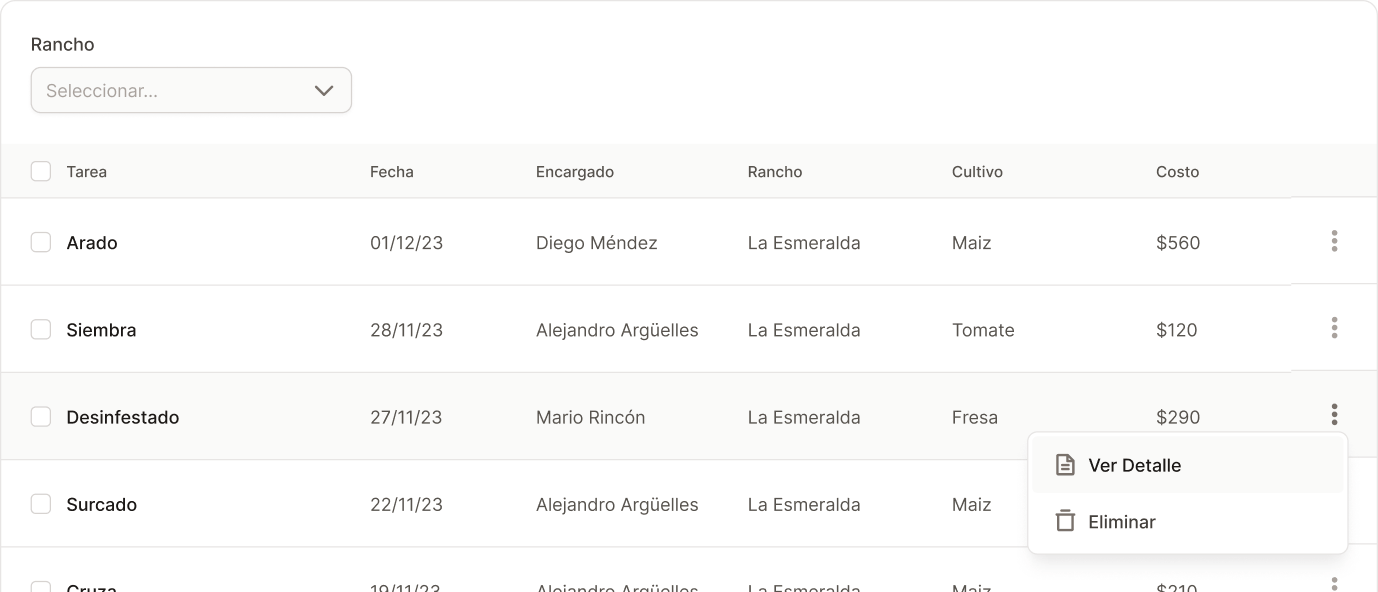The height and width of the screenshot is (592, 1378).
Task: Click the trash icon beside Eliminar
Action: (1065, 521)
